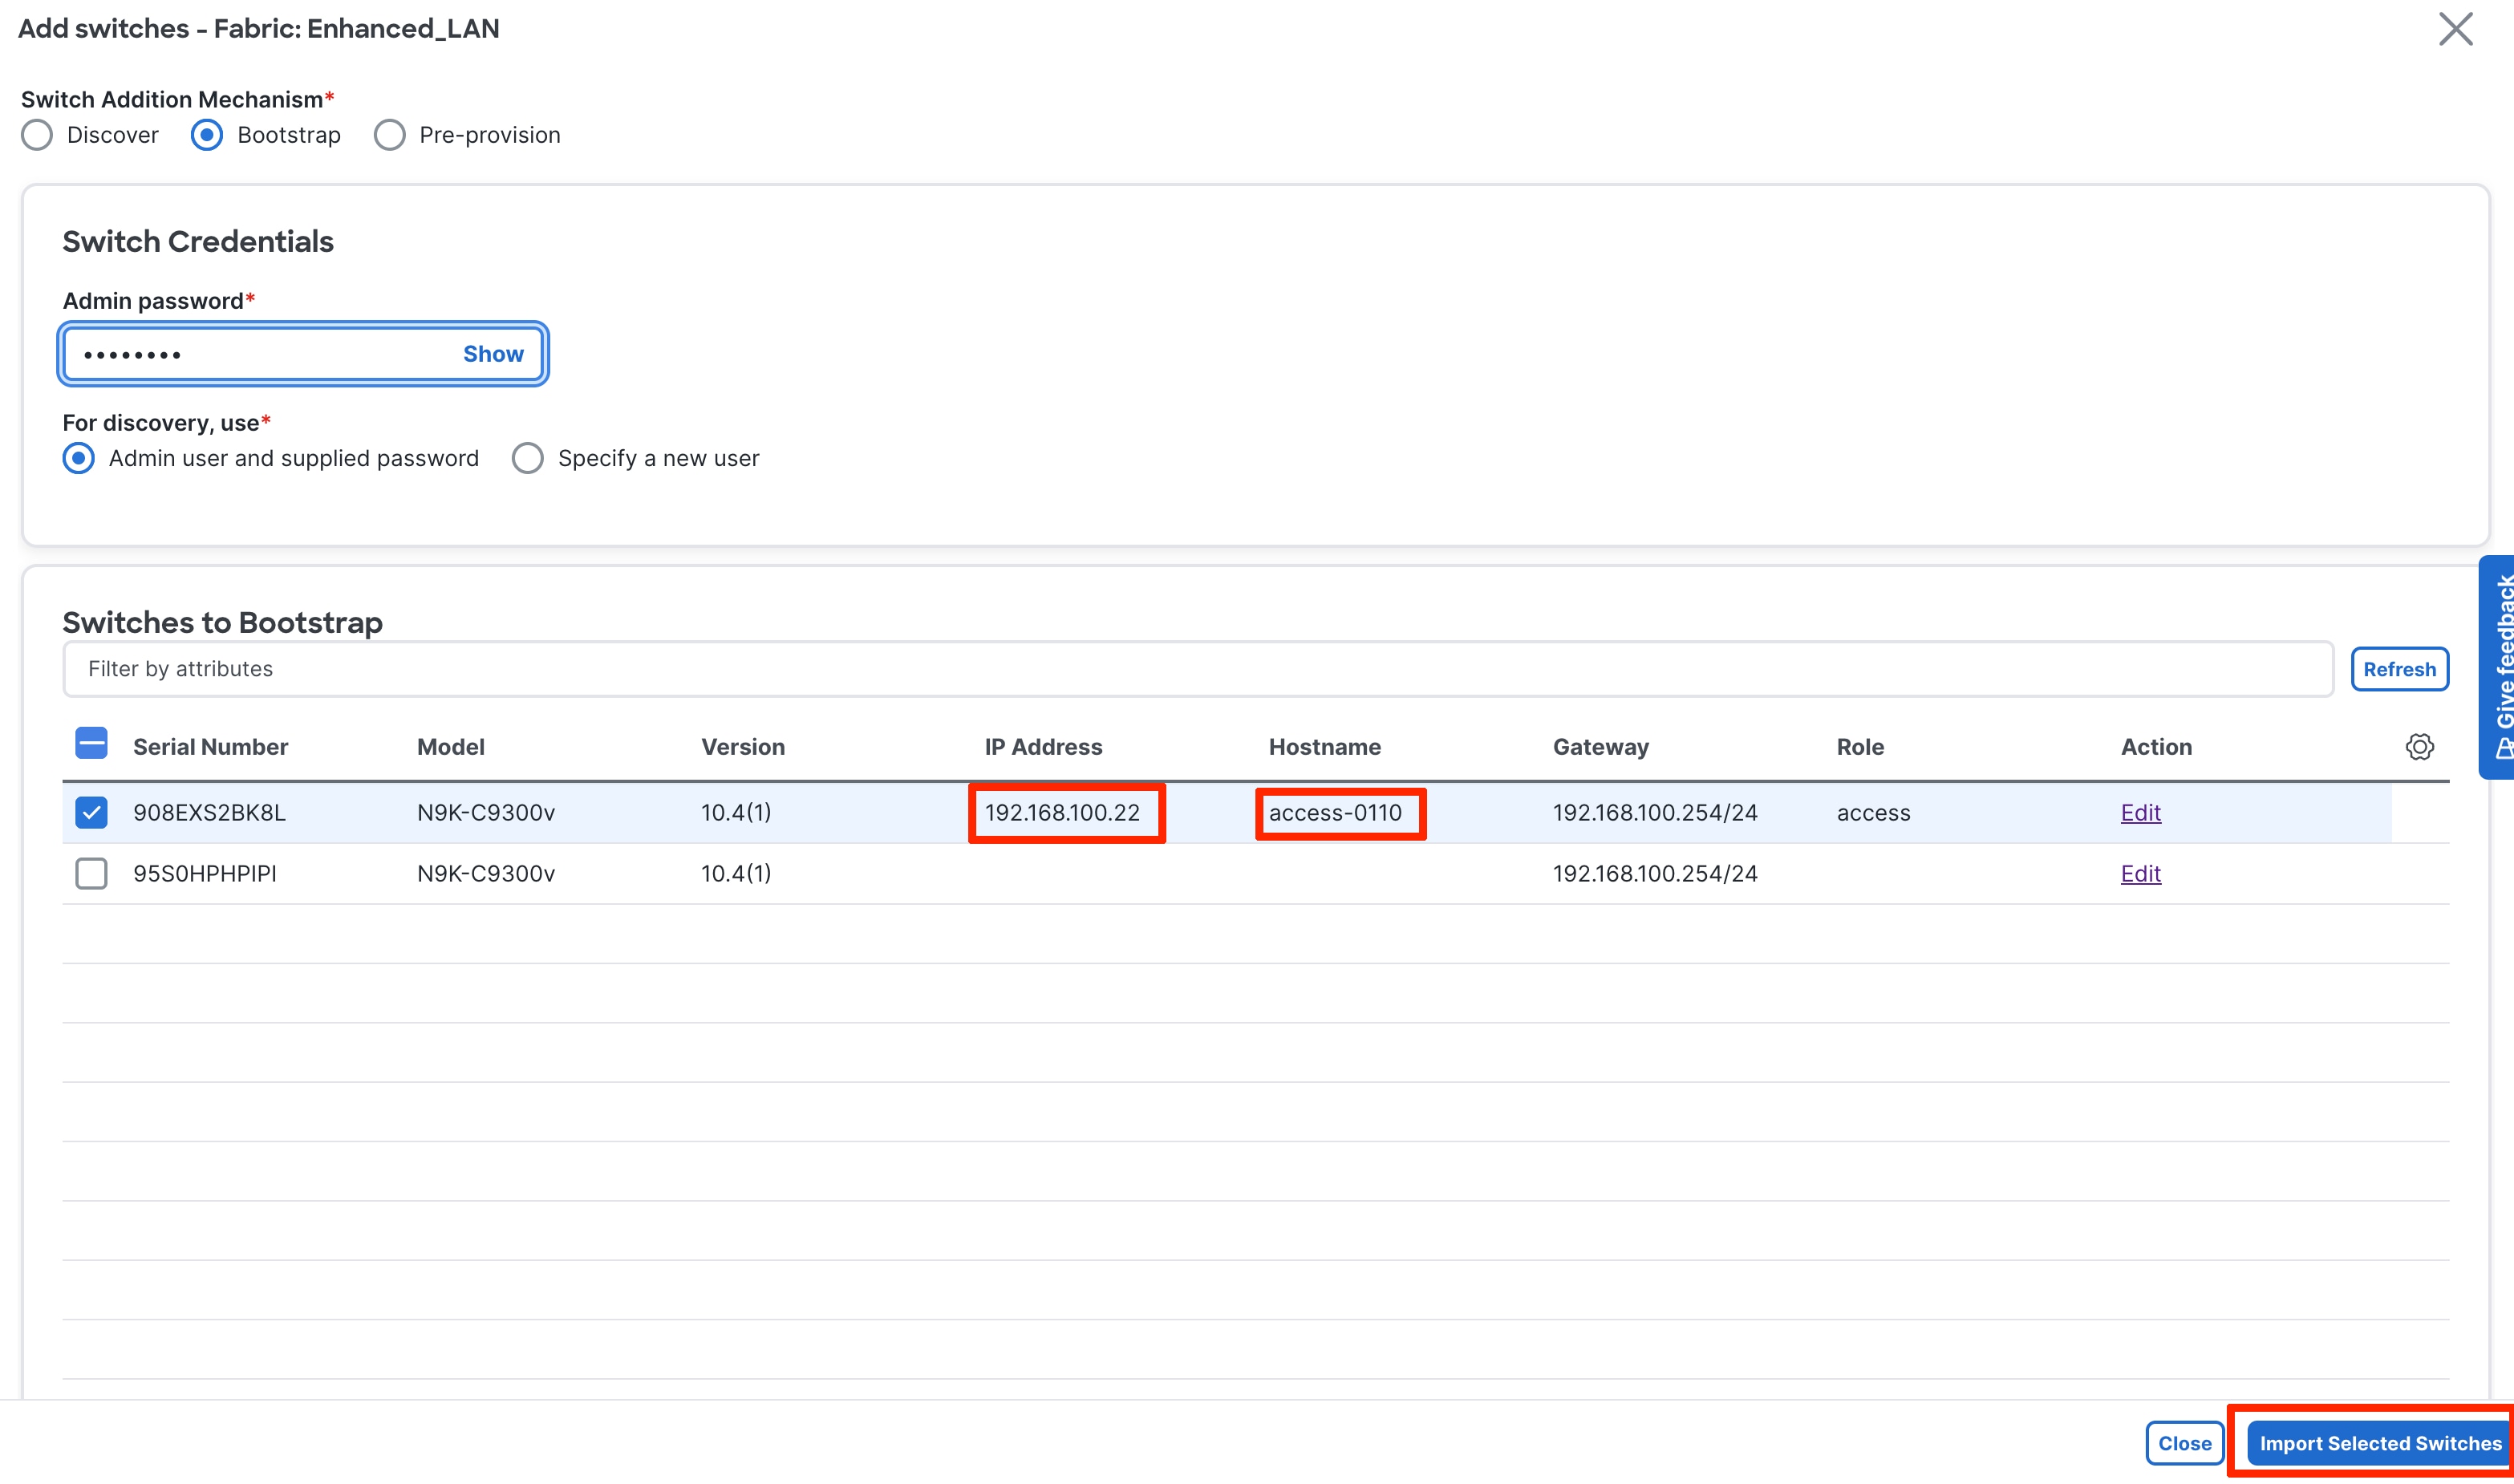Check switch 95S0HPHPIPI
Screen dimensions: 2514x1484
(91, 873)
